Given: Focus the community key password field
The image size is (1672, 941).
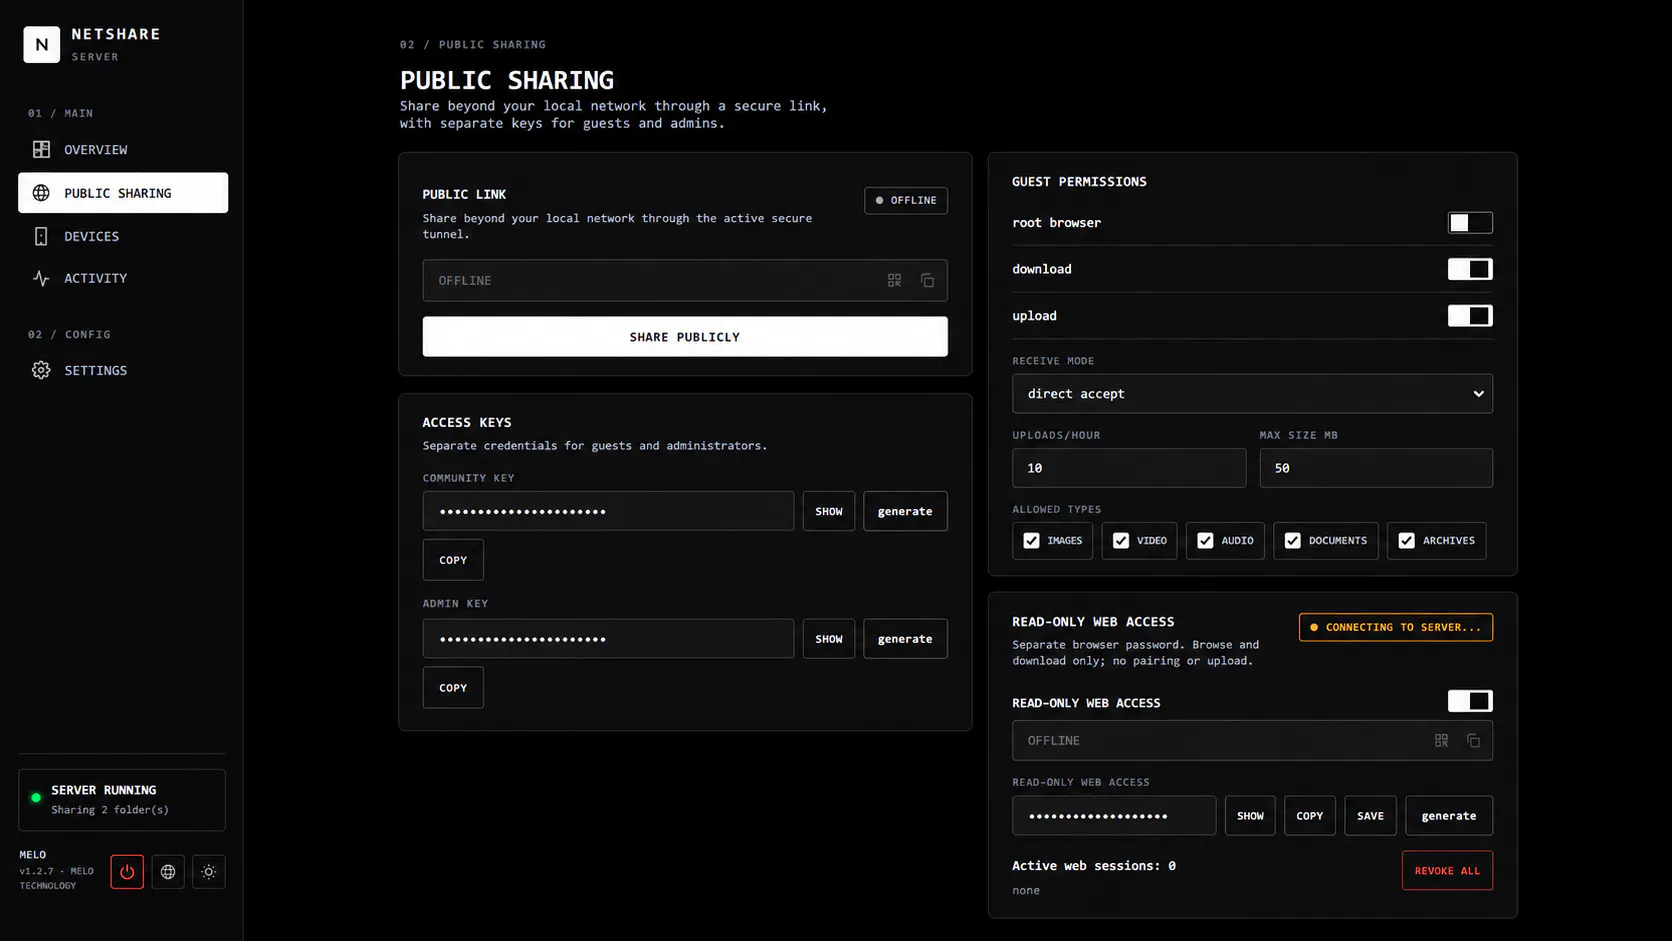Looking at the screenshot, I should 608,511.
